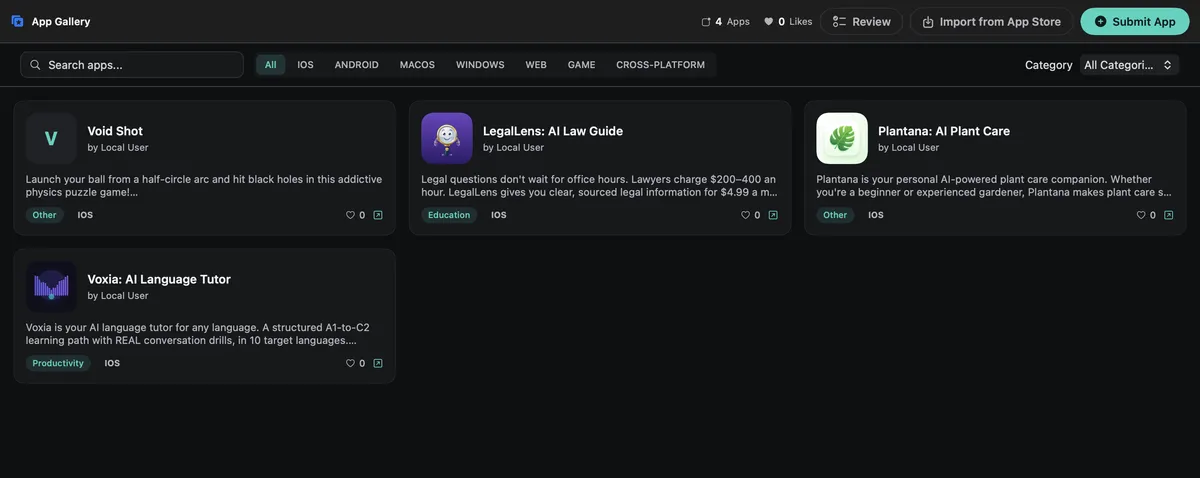
Task: Click 'by Local User' under LegalLens
Action: coord(514,148)
